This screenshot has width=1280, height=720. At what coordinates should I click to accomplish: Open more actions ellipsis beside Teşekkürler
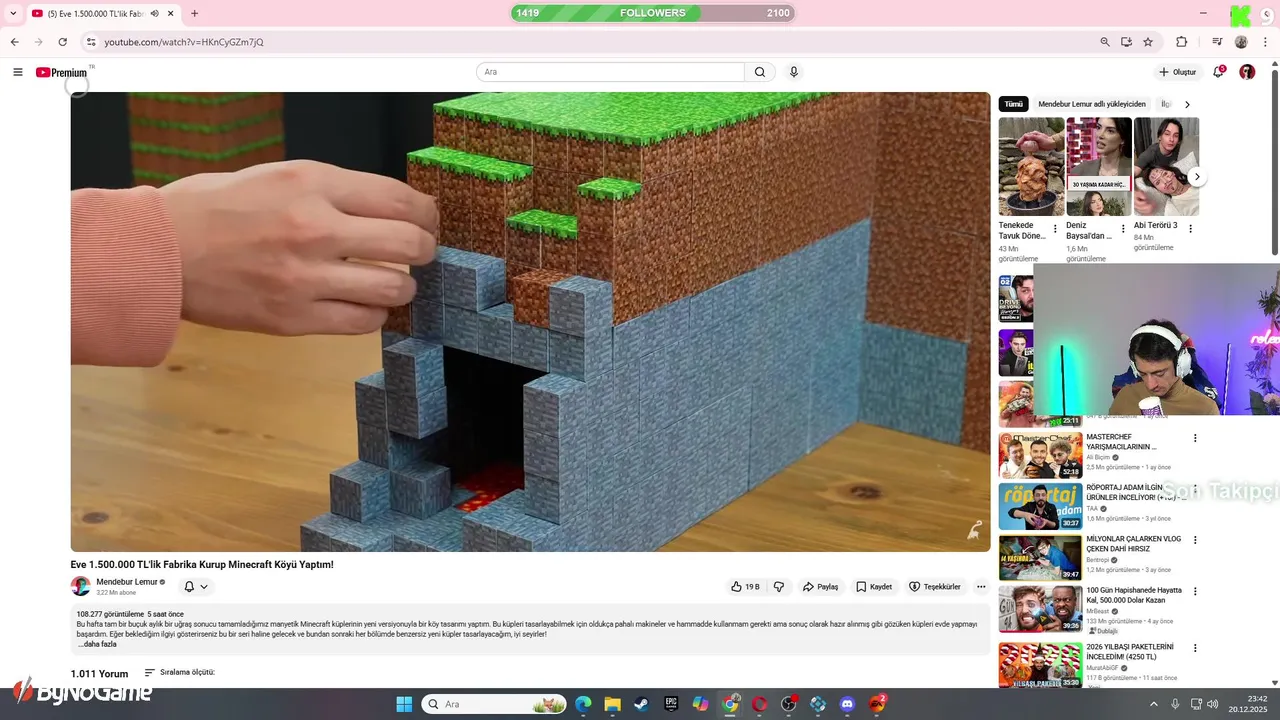[x=981, y=587]
